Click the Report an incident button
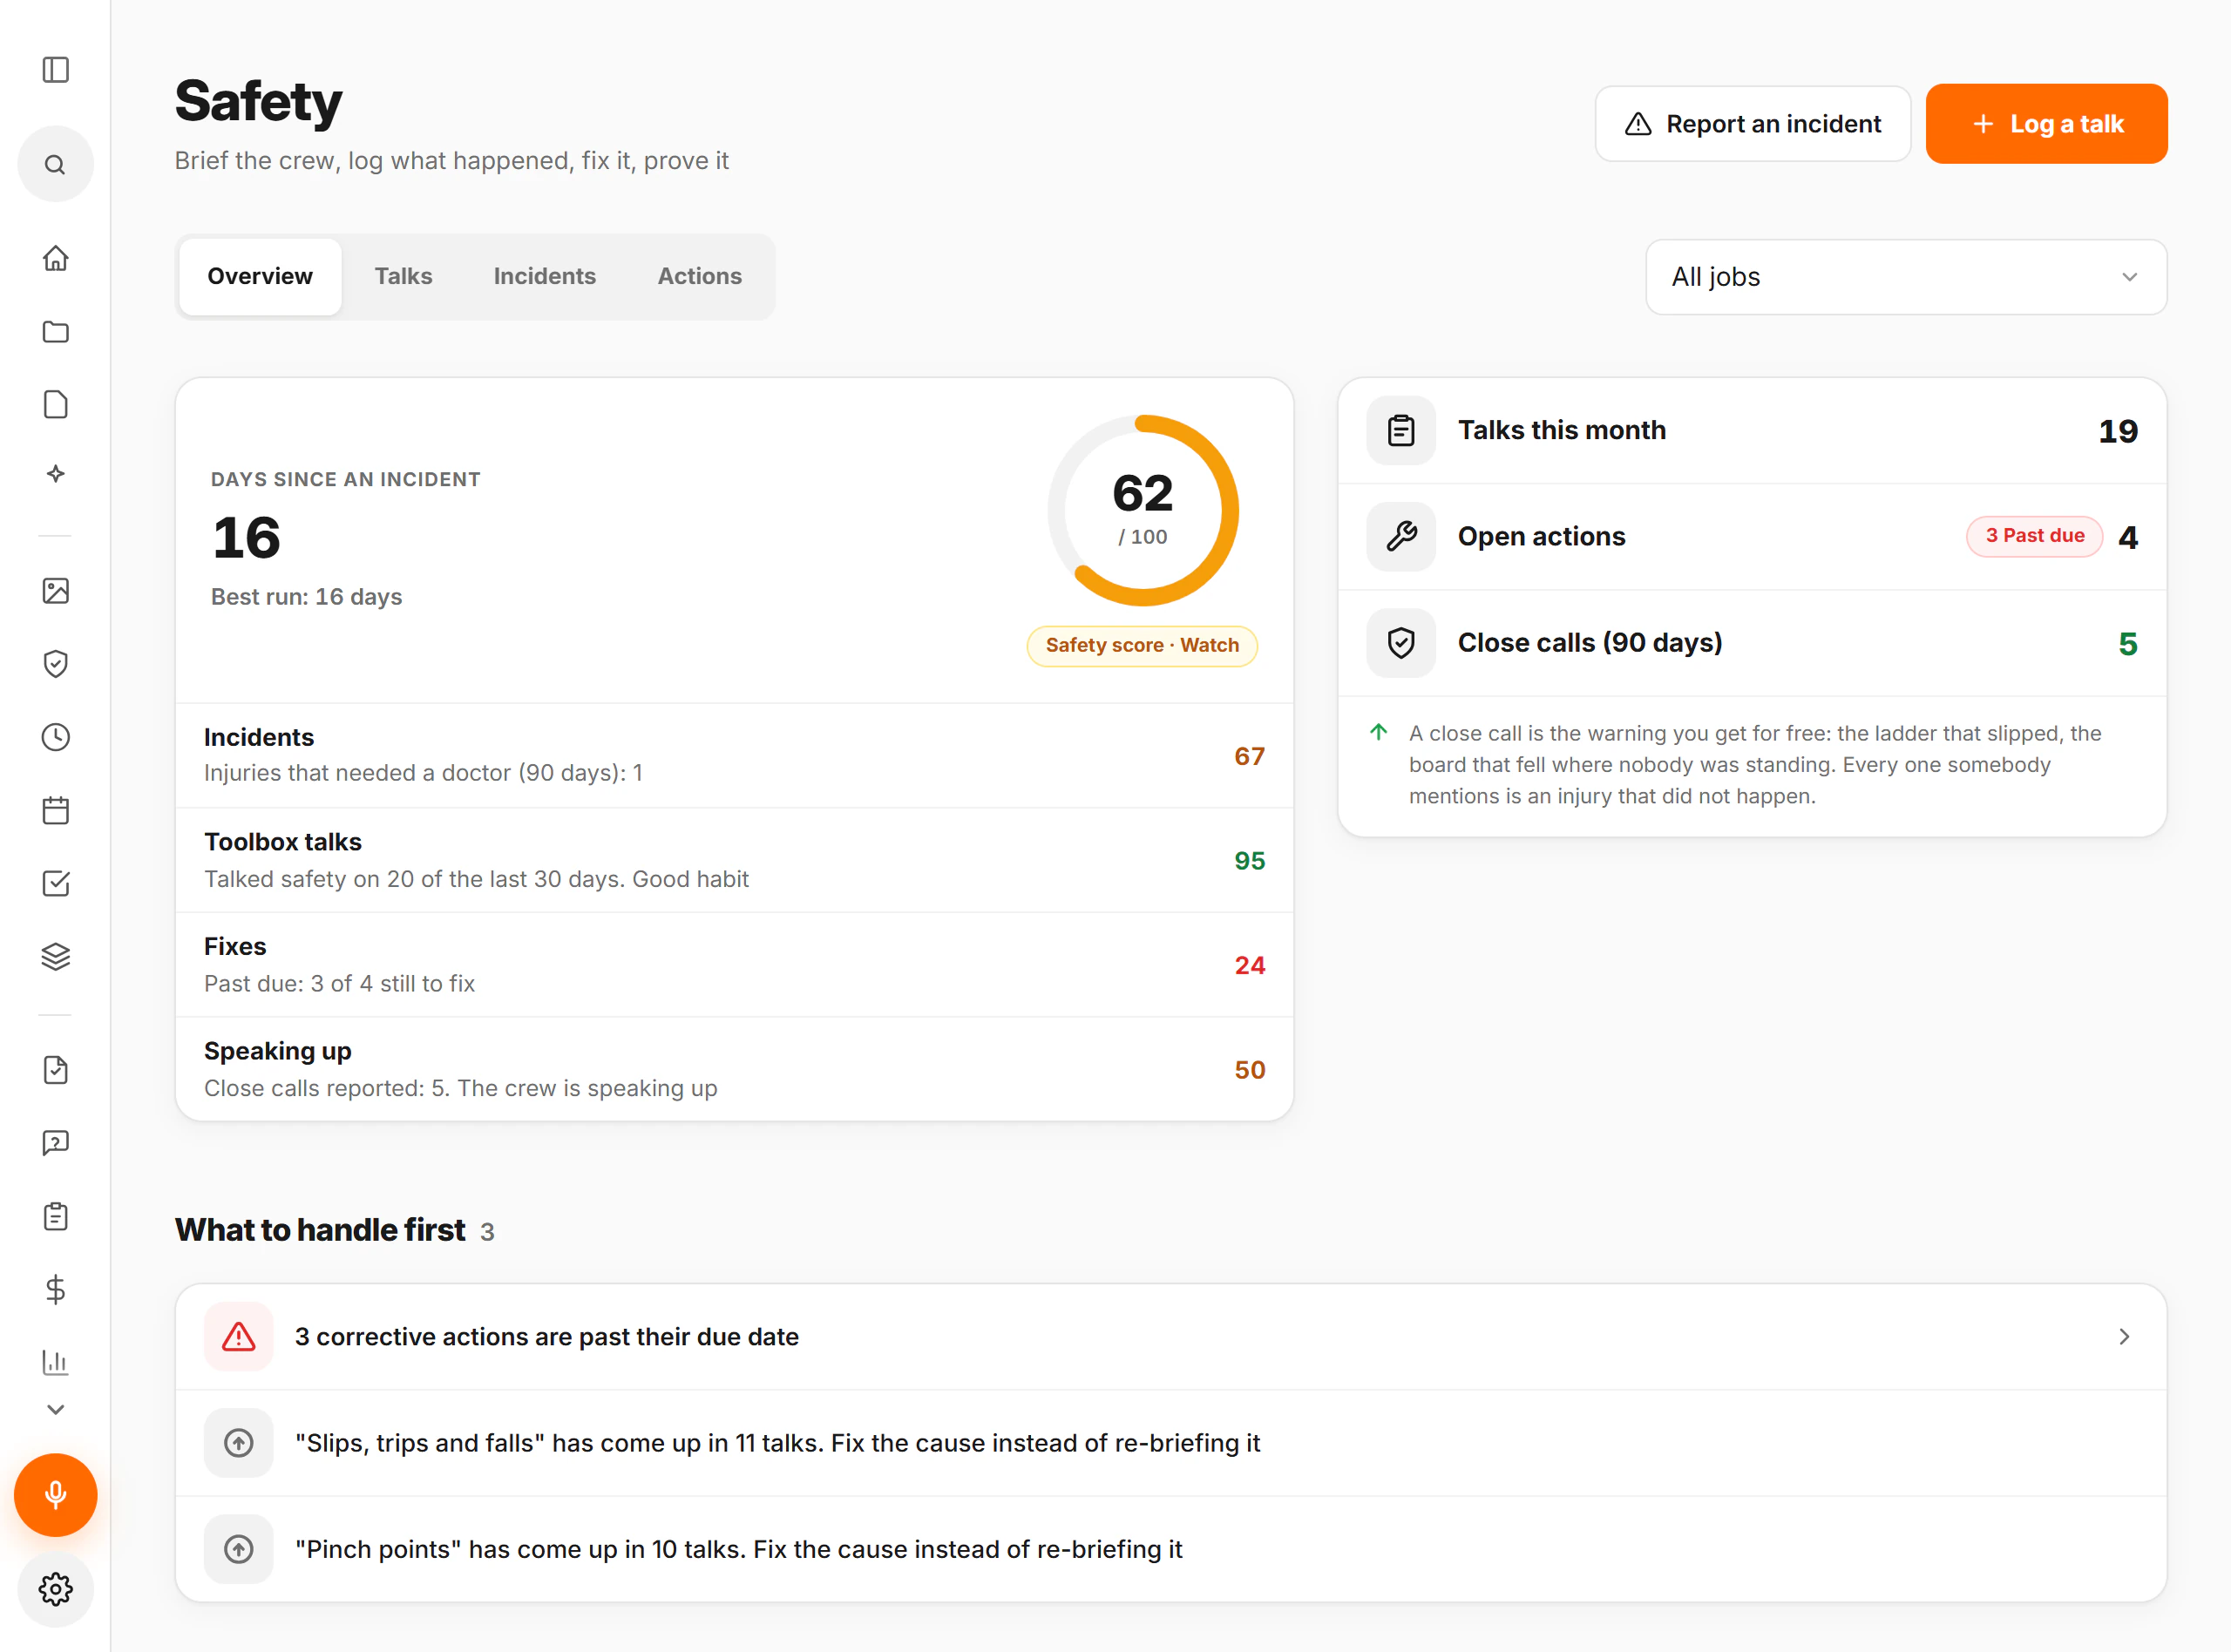2231x1652 pixels. [x=1753, y=124]
